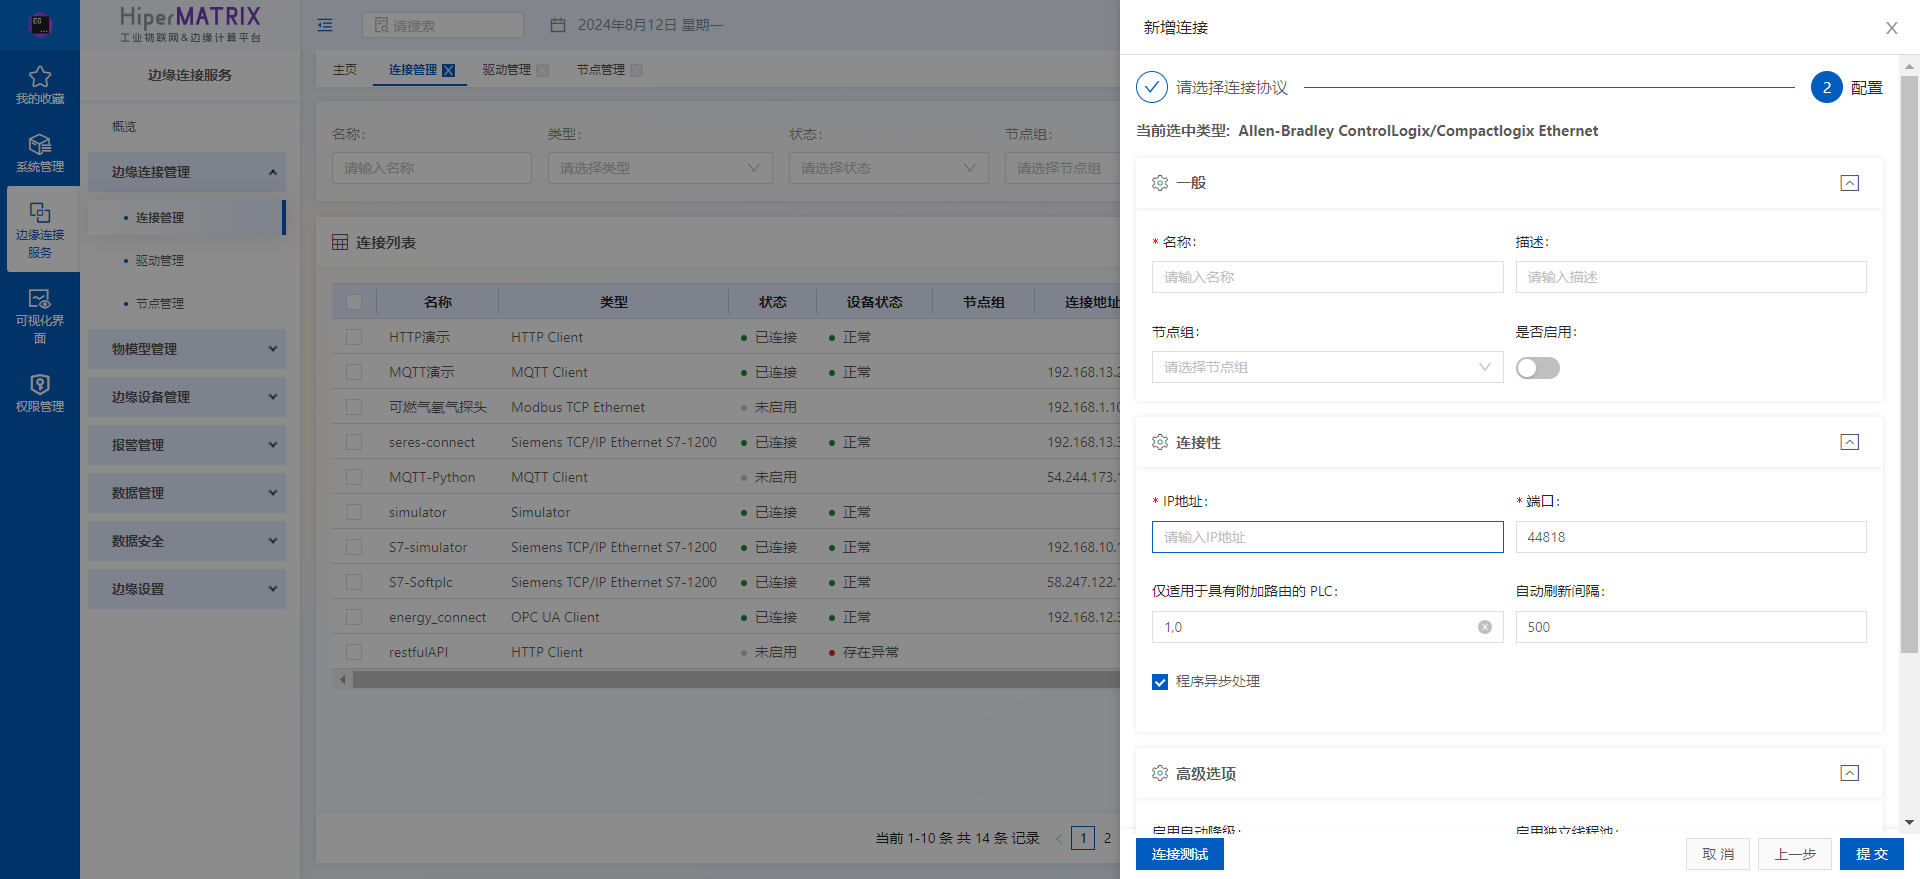Image resolution: width=1920 pixels, height=879 pixels.
Task: Collapse the 边缘连接管理 menu group
Action: tap(187, 172)
